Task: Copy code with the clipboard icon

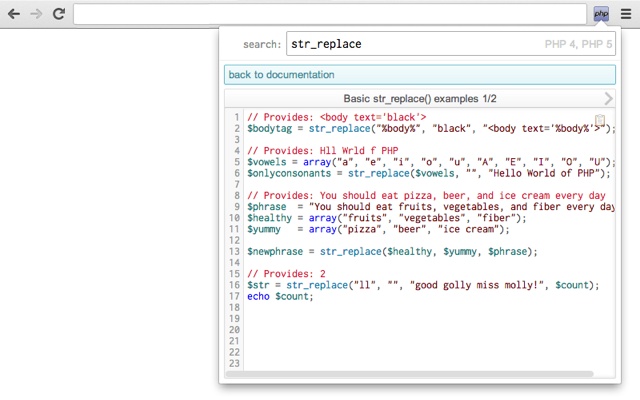Action: coord(600,120)
